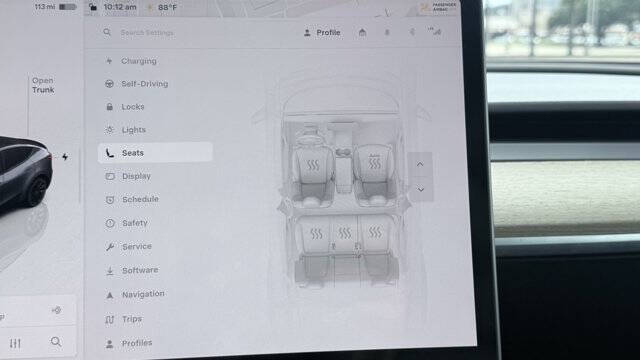Open the equalizer sliders icon
Image resolution: width=640 pixels, height=360 pixels.
[15, 344]
